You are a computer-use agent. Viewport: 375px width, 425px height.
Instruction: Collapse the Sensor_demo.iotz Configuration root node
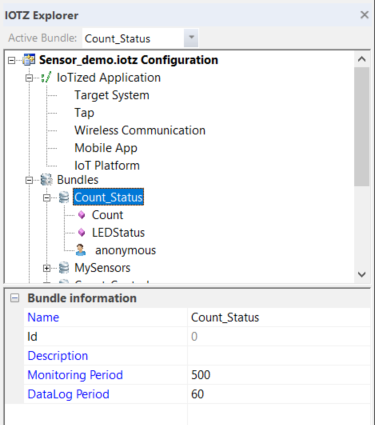click(x=12, y=60)
